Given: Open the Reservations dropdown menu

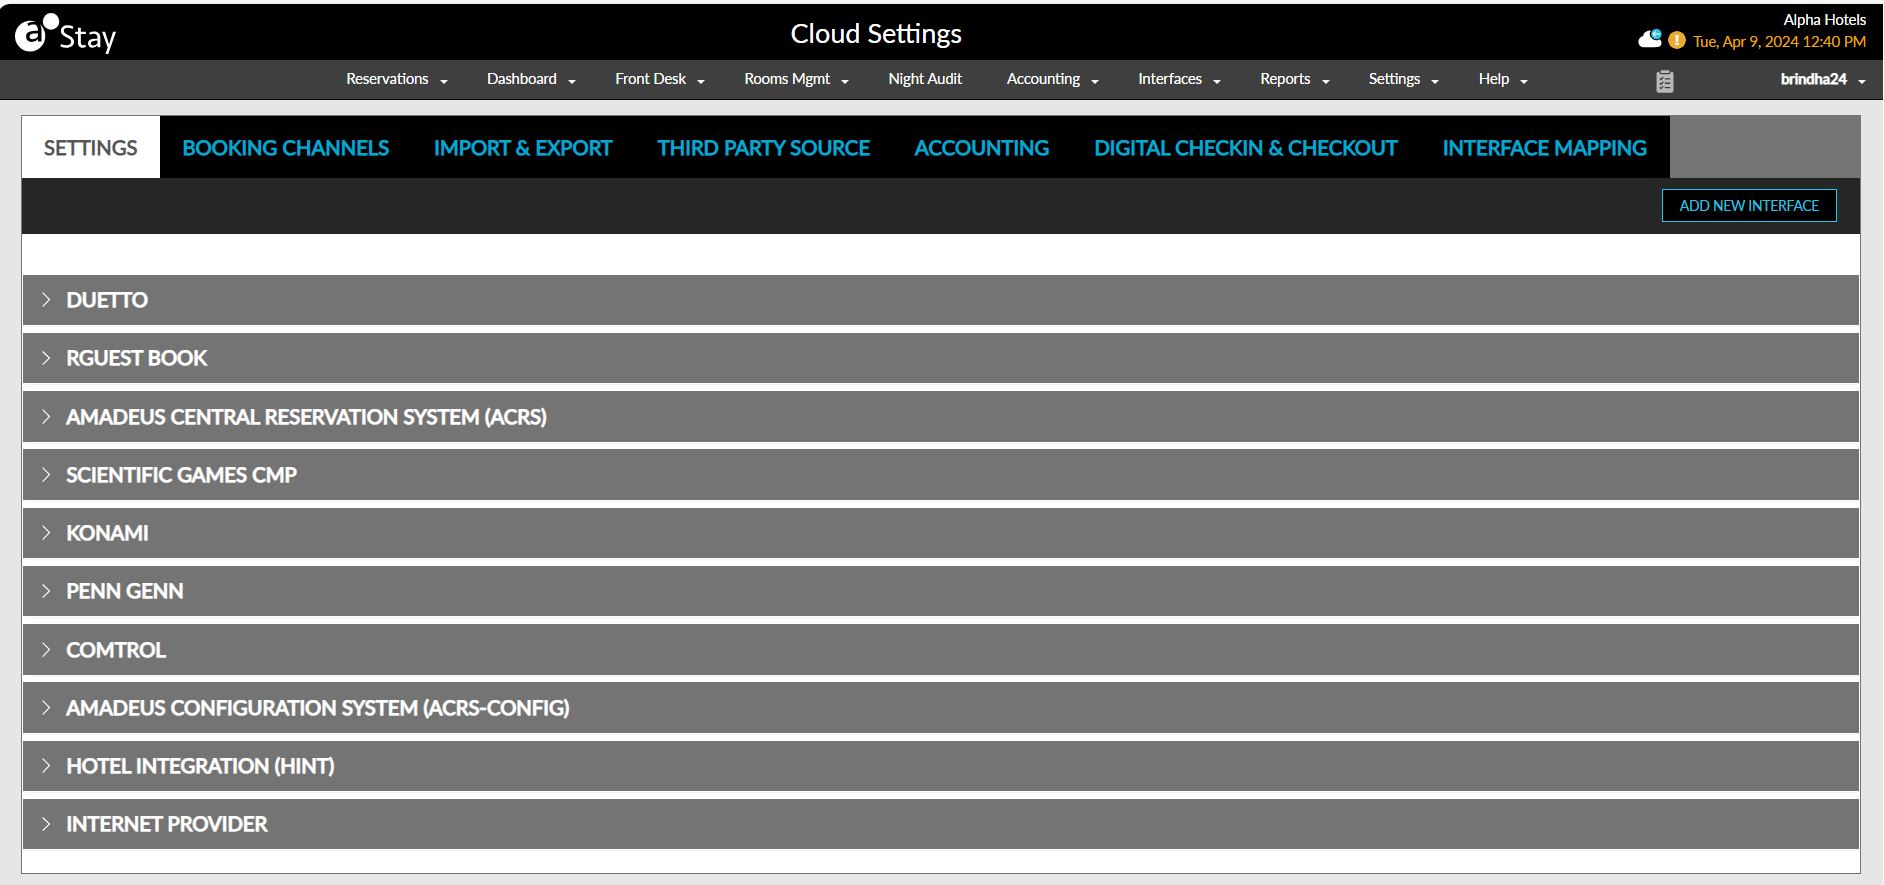Looking at the screenshot, I should click(396, 79).
